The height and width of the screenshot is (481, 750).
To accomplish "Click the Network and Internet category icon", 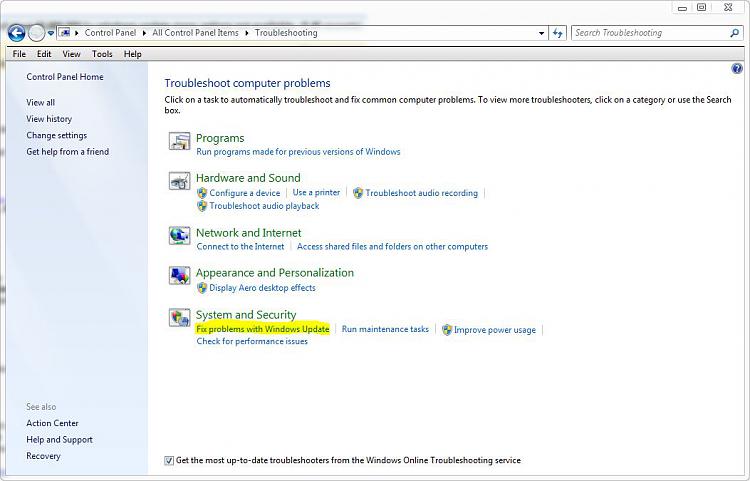I will pyautogui.click(x=179, y=236).
